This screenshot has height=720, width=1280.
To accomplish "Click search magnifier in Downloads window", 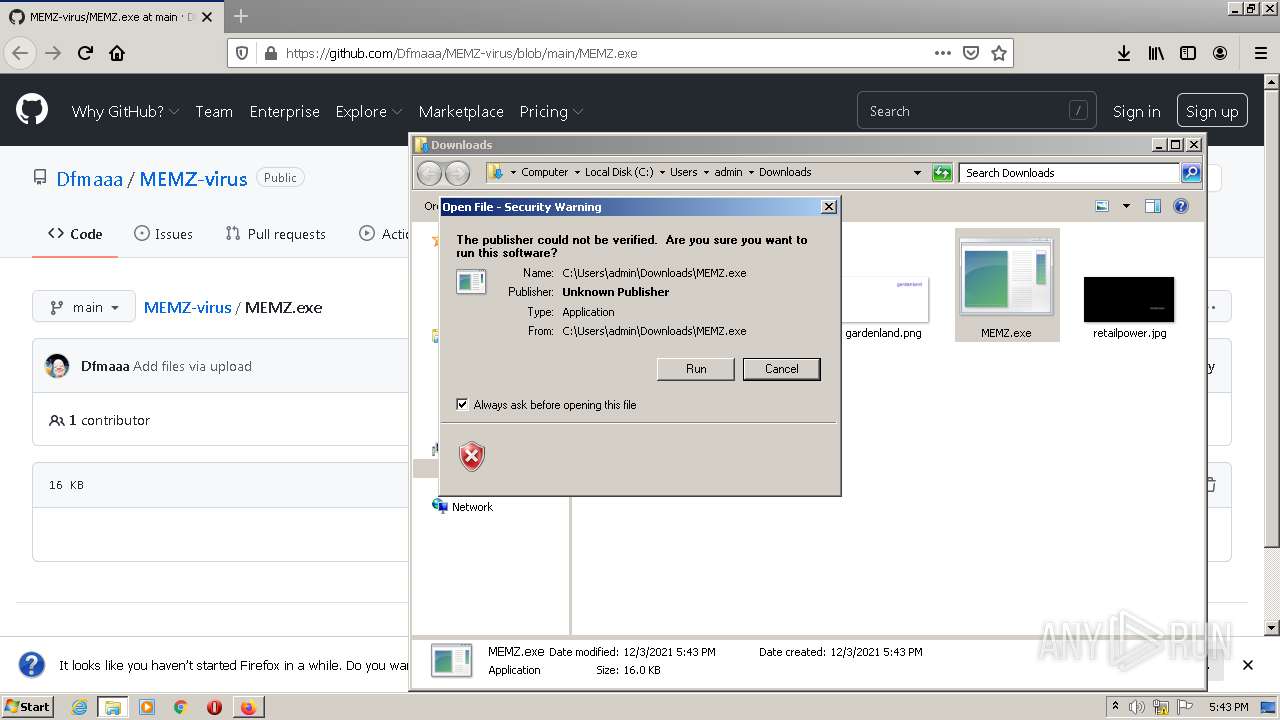I will (x=1190, y=173).
